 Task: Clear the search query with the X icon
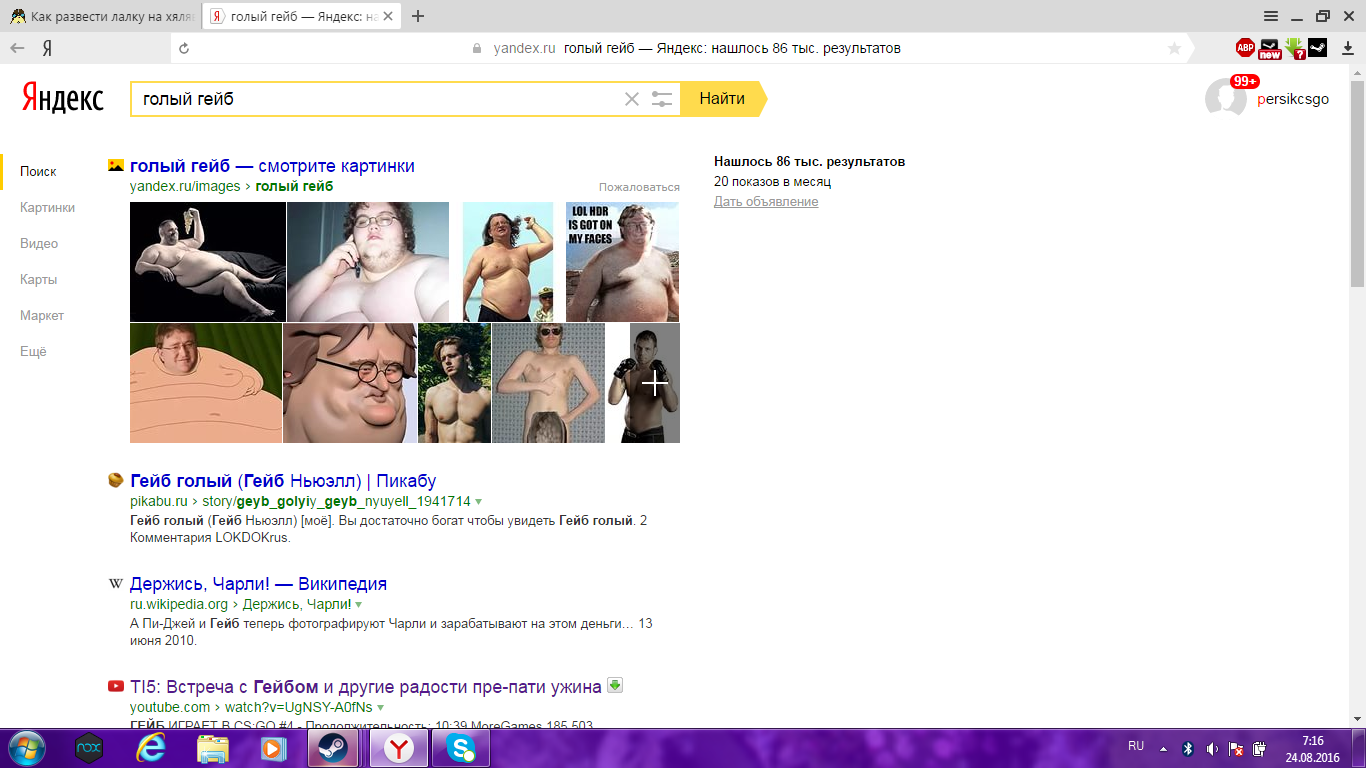tap(631, 99)
